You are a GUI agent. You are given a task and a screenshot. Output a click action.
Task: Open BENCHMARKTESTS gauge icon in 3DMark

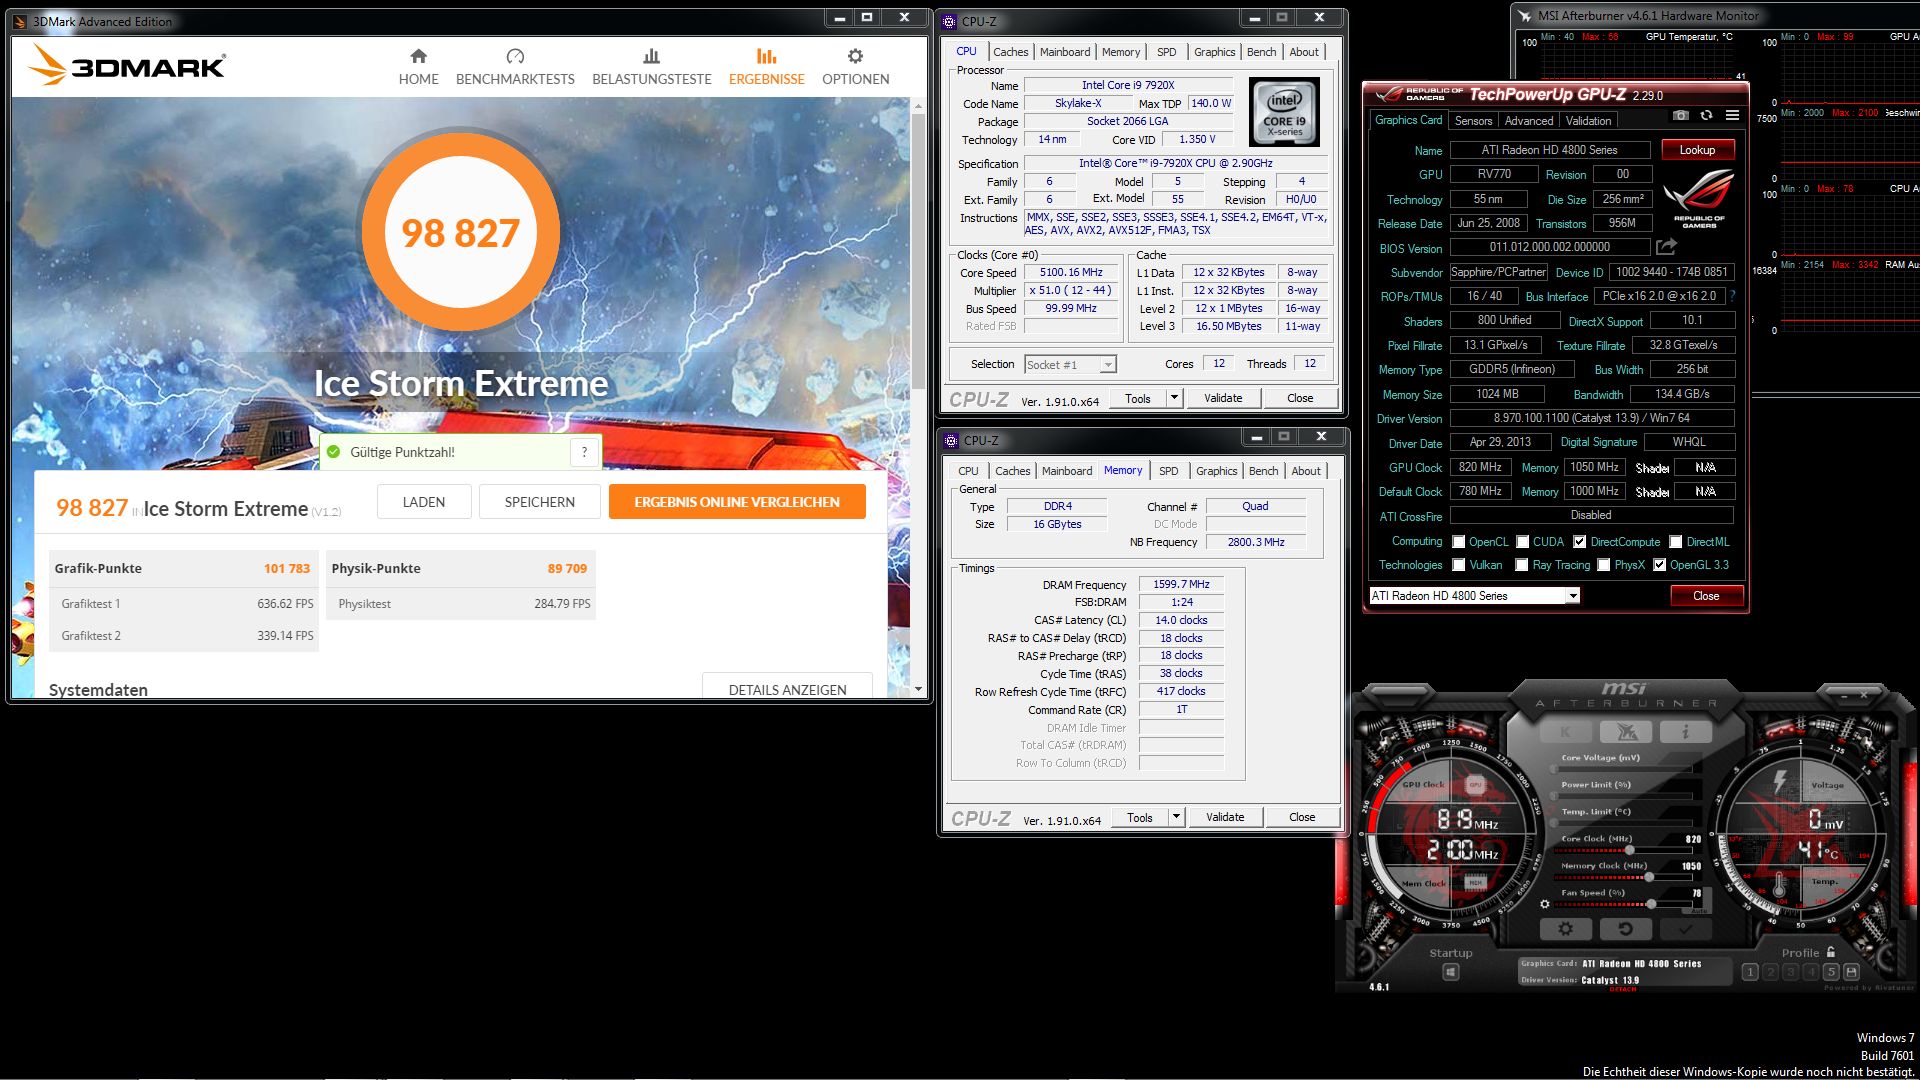point(515,56)
